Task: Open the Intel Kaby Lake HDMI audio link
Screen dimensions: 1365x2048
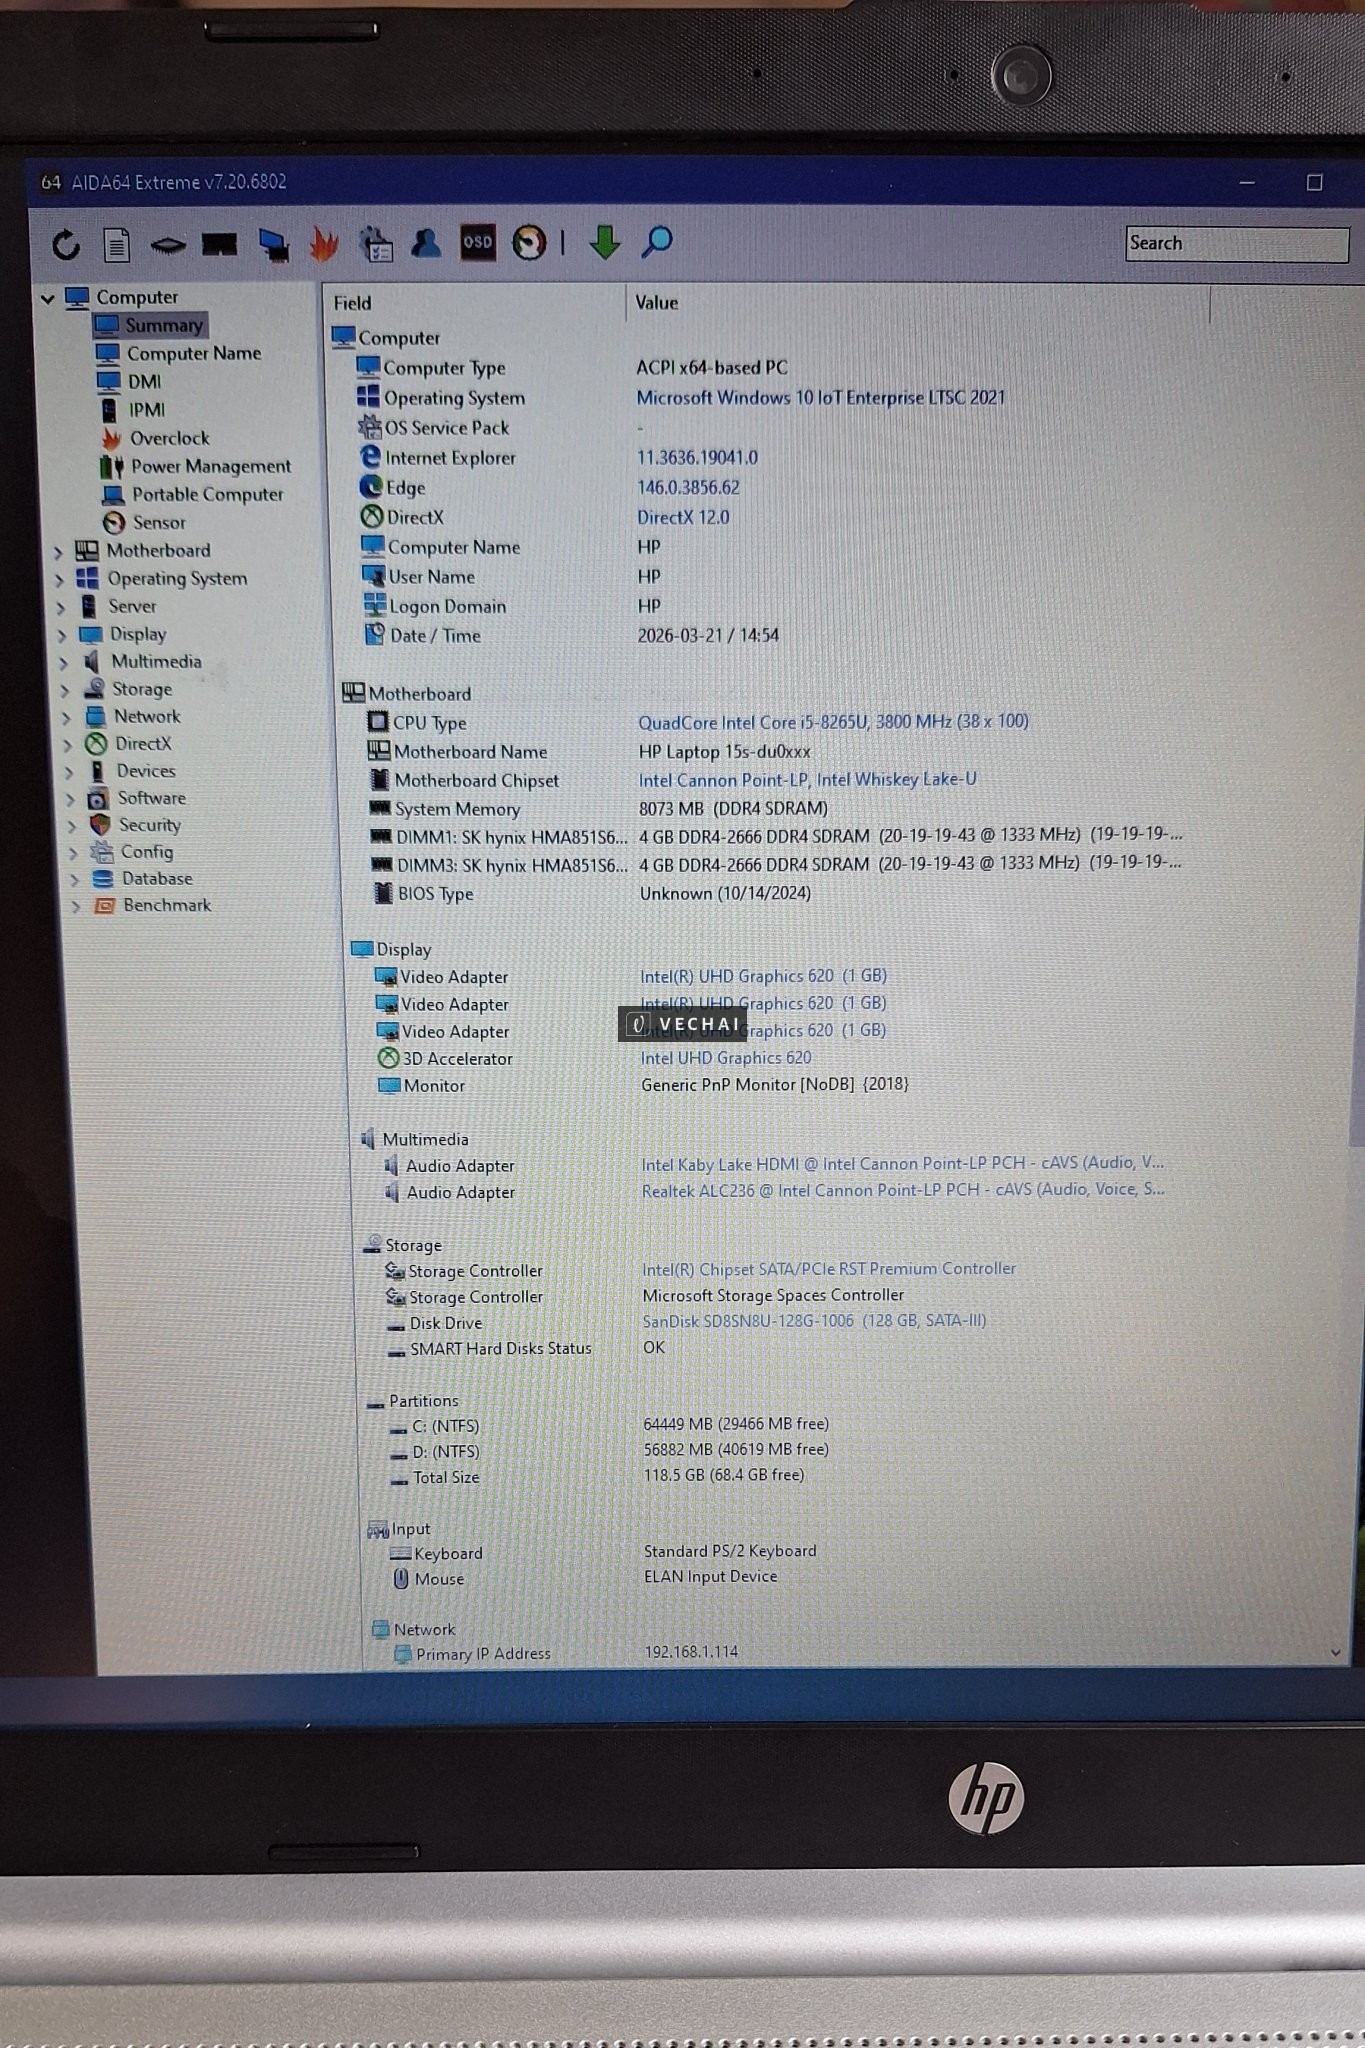Action: point(902,1163)
